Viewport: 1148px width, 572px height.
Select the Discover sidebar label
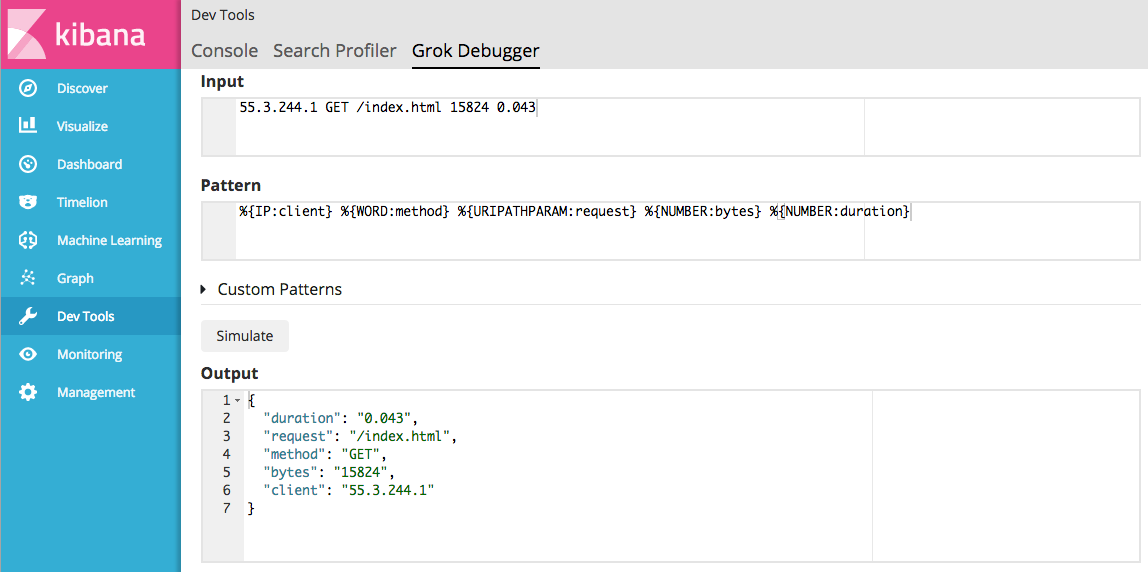click(x=82, y=89)
